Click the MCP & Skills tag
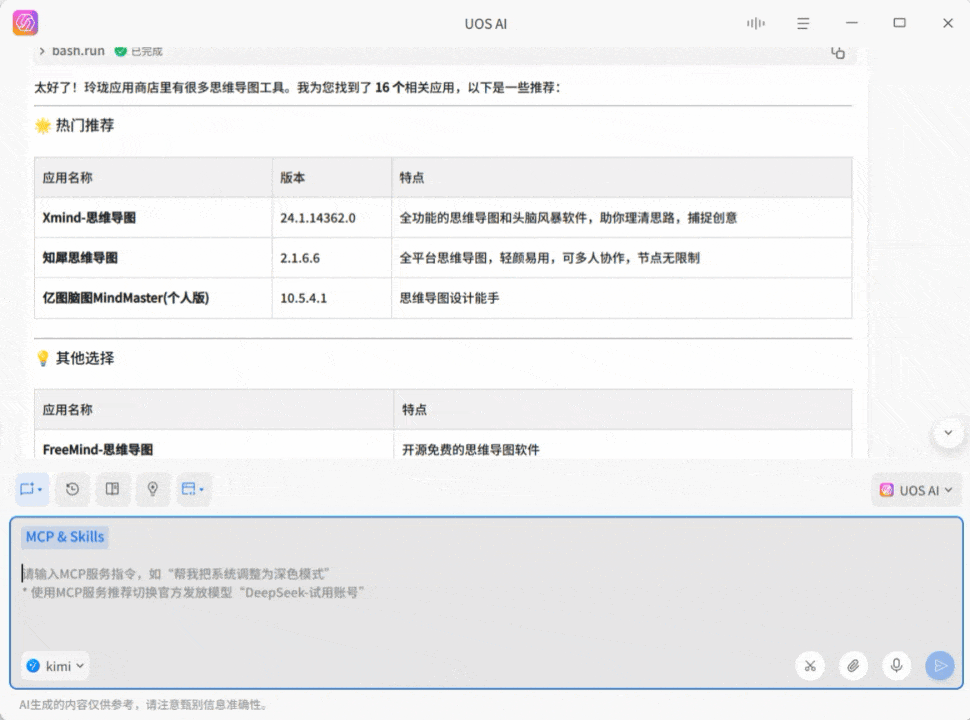The height and width of the screenshot is (720, 970). tap(65, 537)
